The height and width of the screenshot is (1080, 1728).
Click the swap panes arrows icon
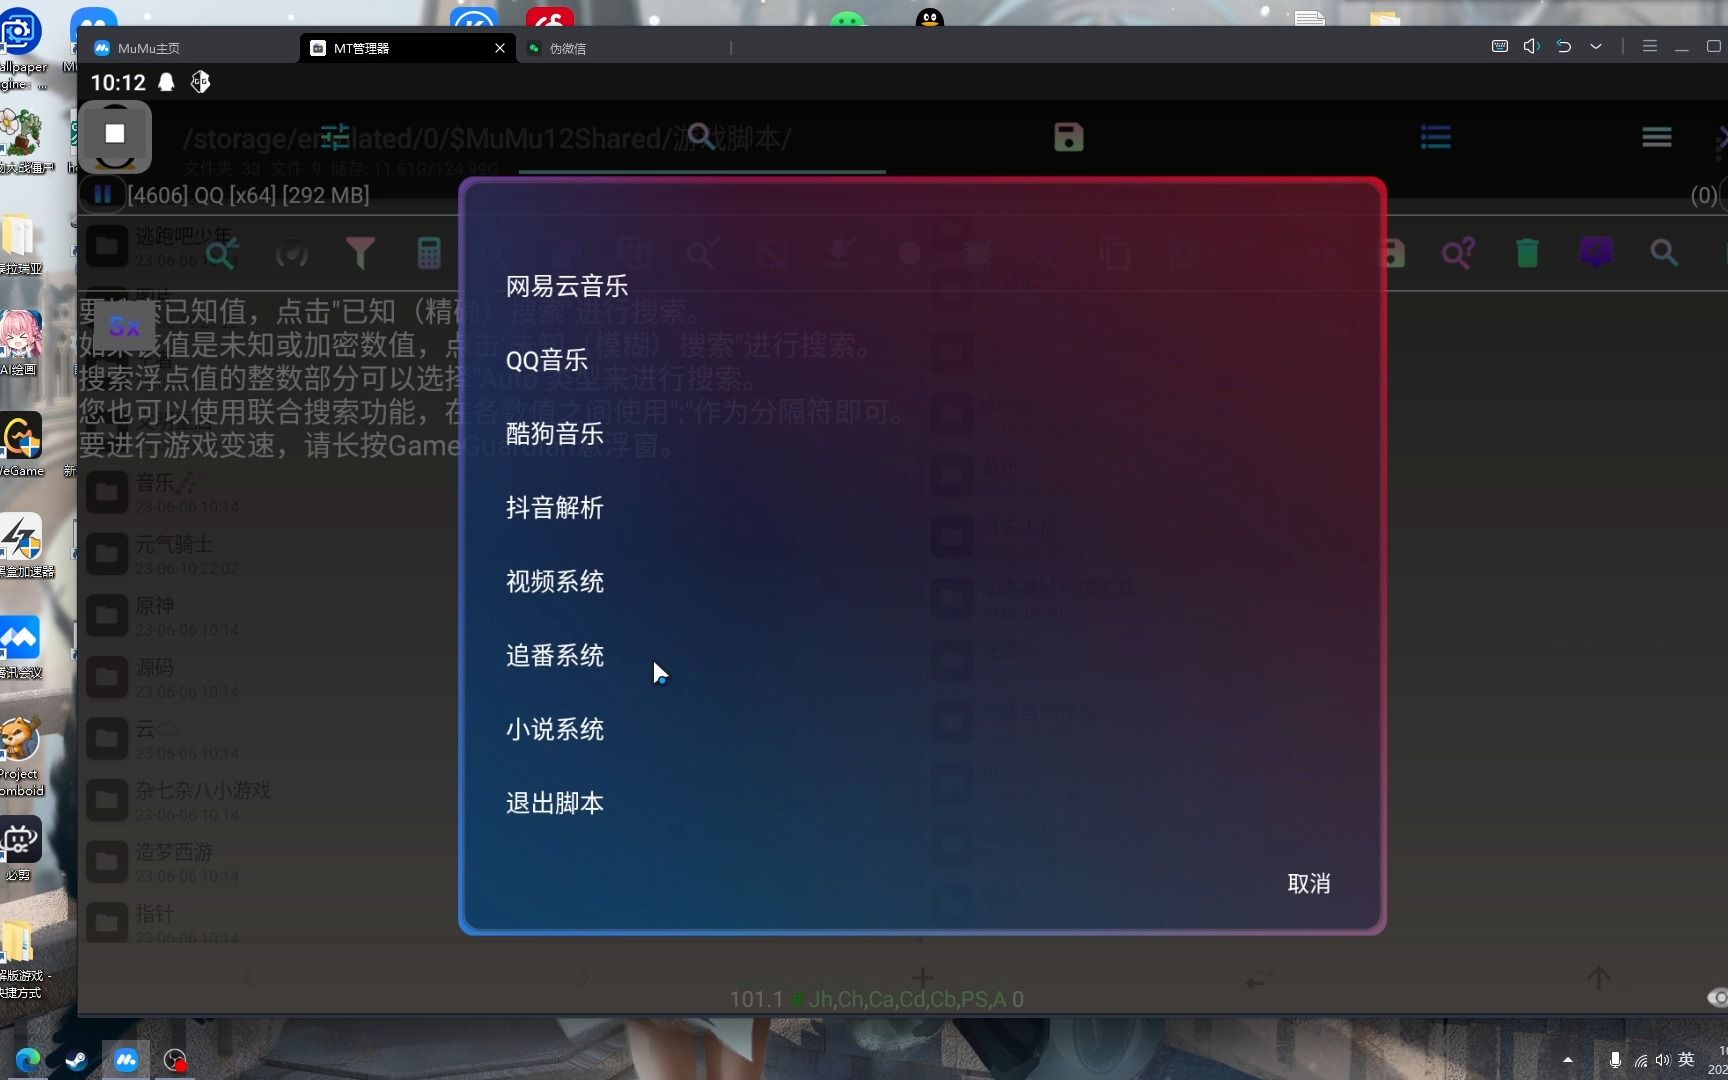pyautogui.click(x=1260, y=978)
